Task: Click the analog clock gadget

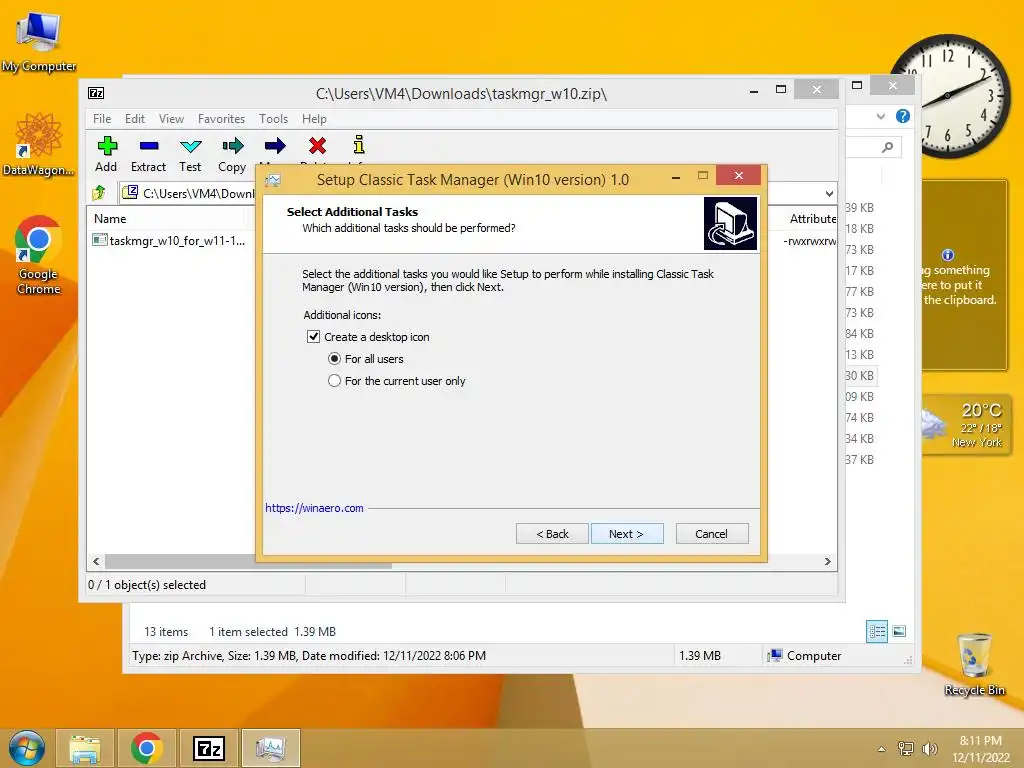Action: point(950,96)
